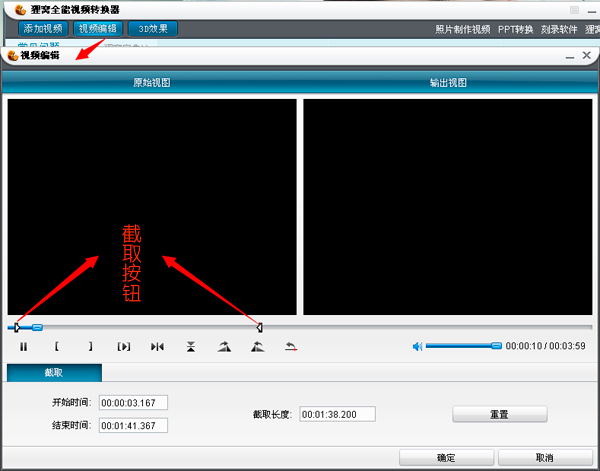The width and height of the screenshot is (600, 471).
Task: Click the 3D效果 button
Action: pos(153,29)
